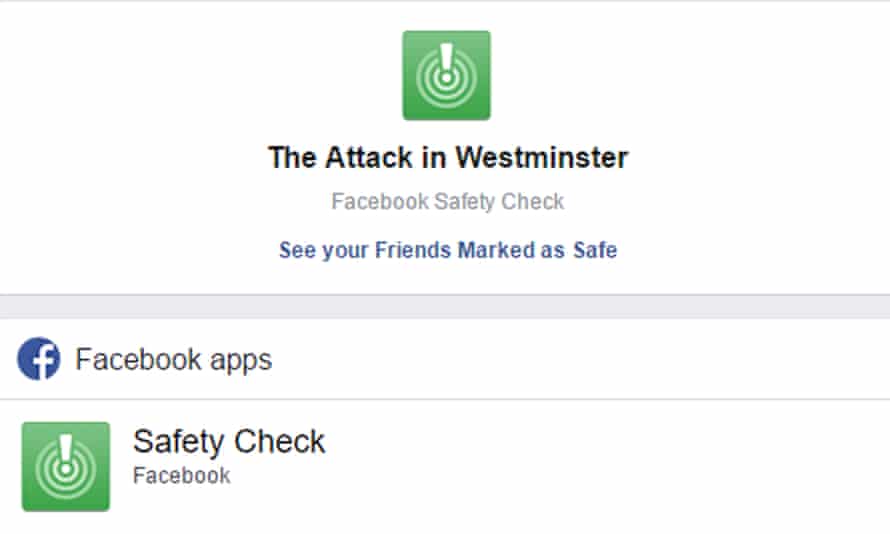Click the word "Westminster" in the headline
The height and width of the screenshot is (534, 890).
point(542,157)
